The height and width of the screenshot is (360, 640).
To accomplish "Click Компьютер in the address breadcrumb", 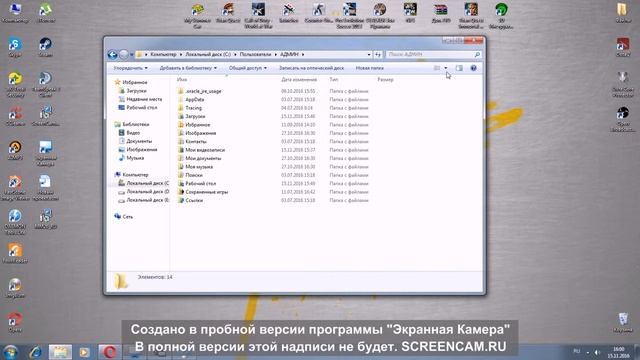I will (163, 54).
